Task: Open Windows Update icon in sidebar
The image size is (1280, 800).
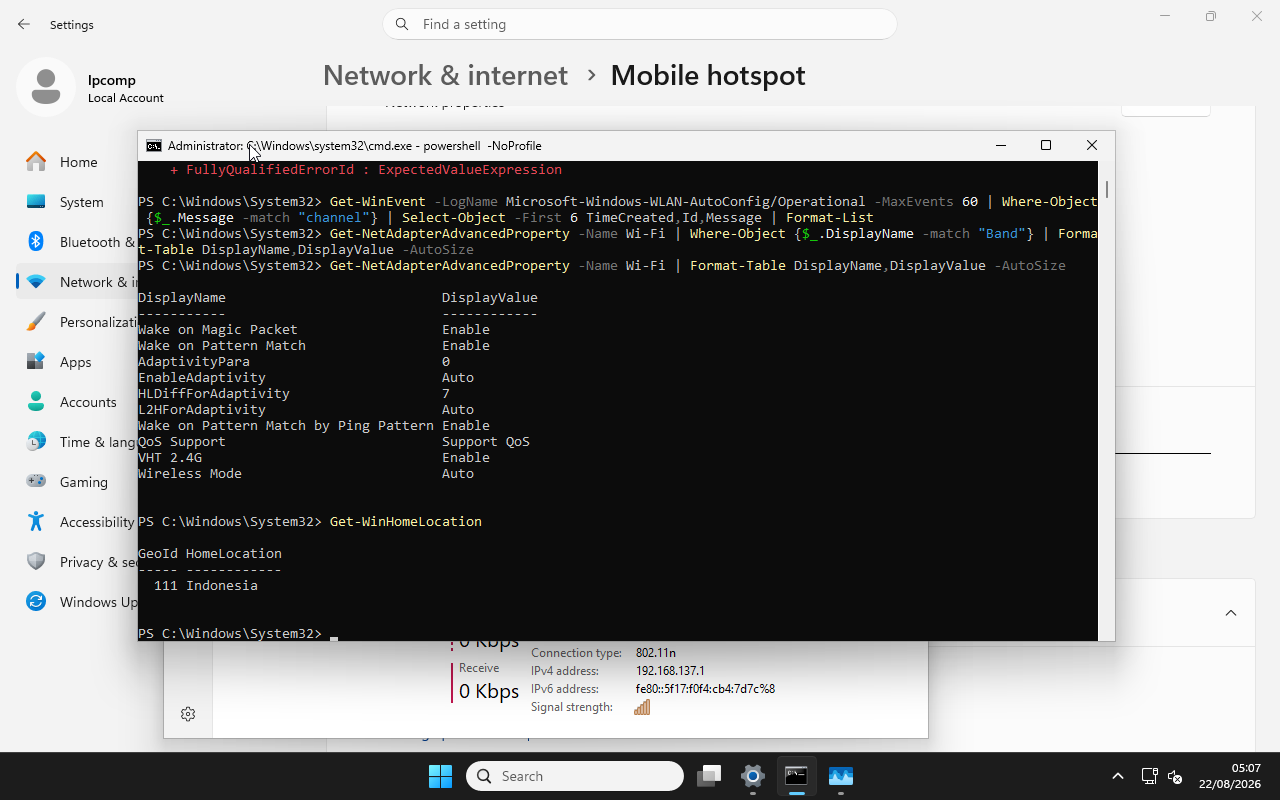Action: click(x=36, y=602)
